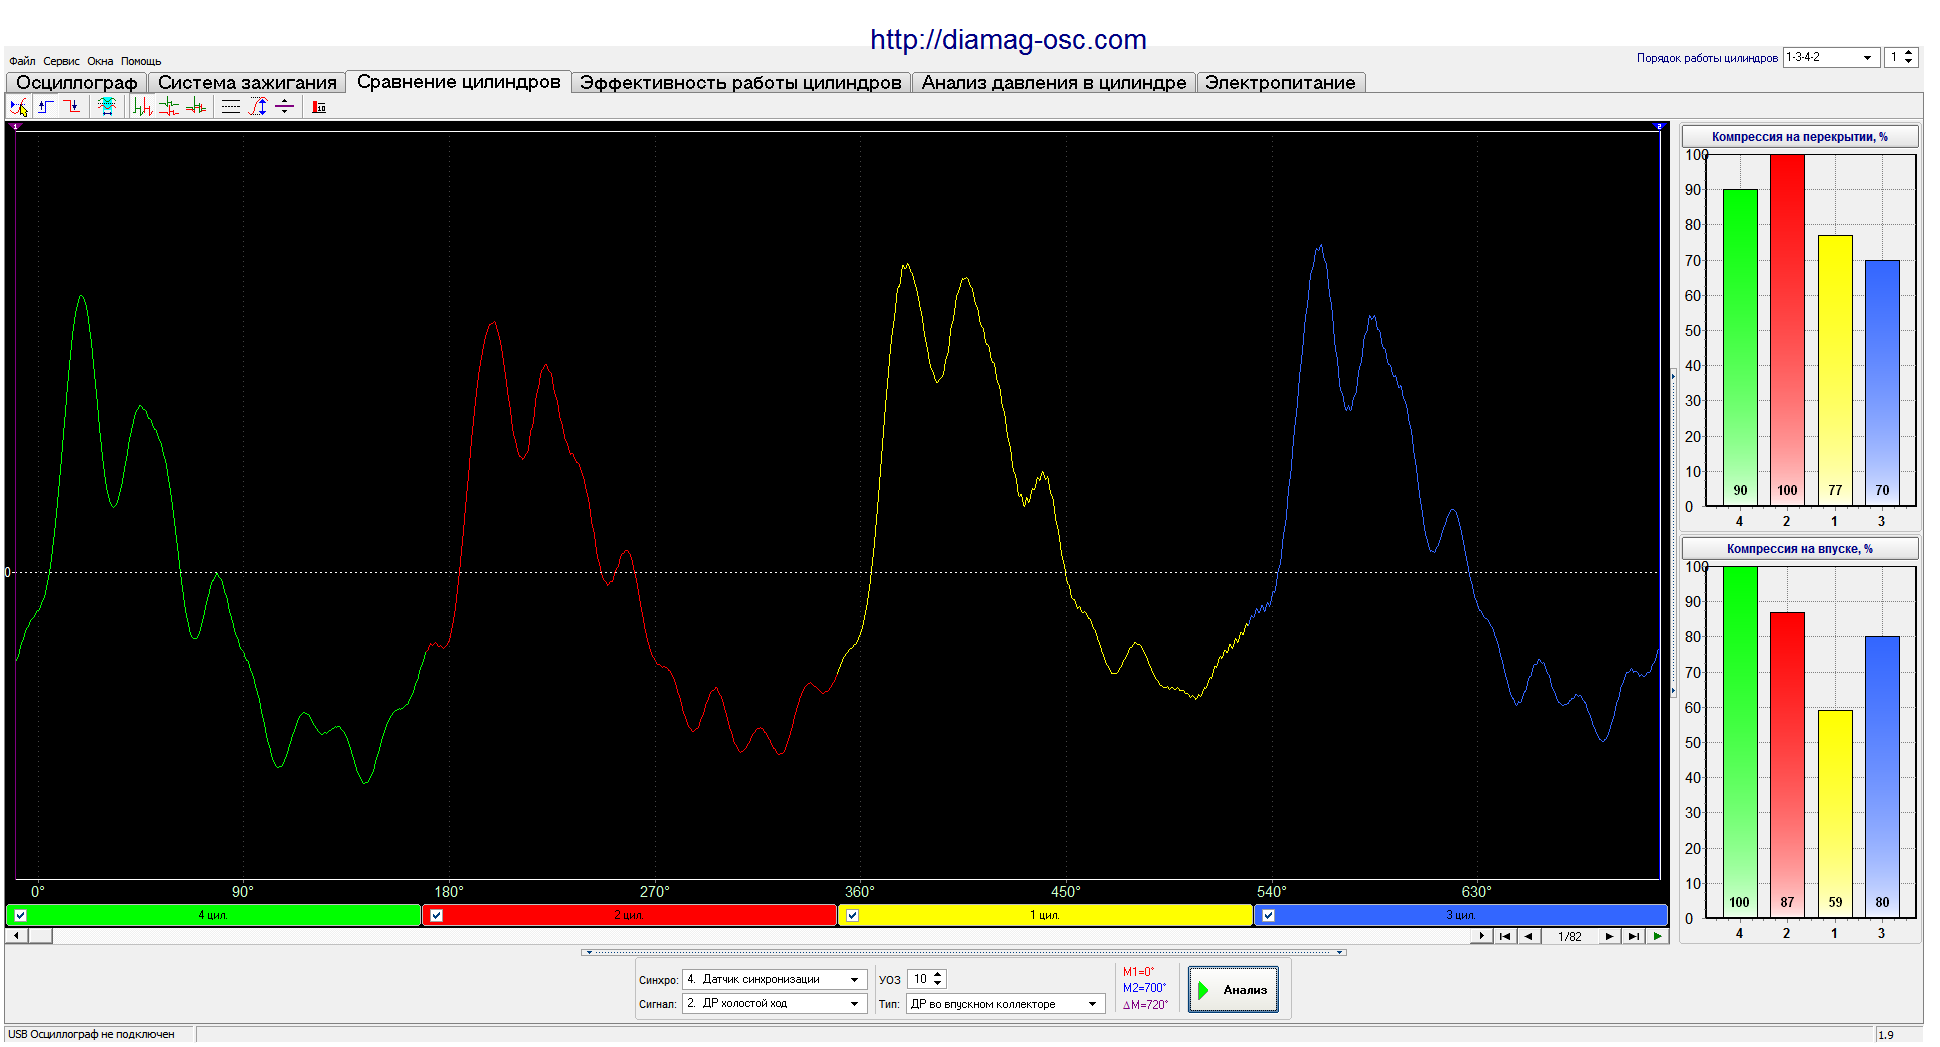Image resolution: width=1940 pixels, height=1047 pixels.
Task: Click the USB Осциллограф не подключен status
Action: (x=91, y=1034)
